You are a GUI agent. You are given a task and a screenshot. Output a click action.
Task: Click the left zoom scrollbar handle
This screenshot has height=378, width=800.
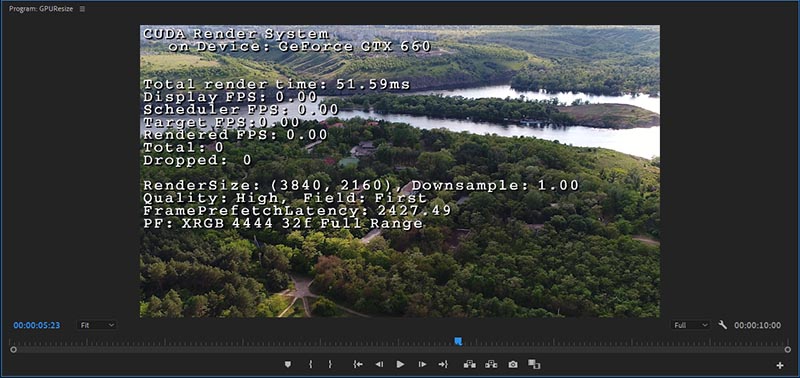point(13,349)
